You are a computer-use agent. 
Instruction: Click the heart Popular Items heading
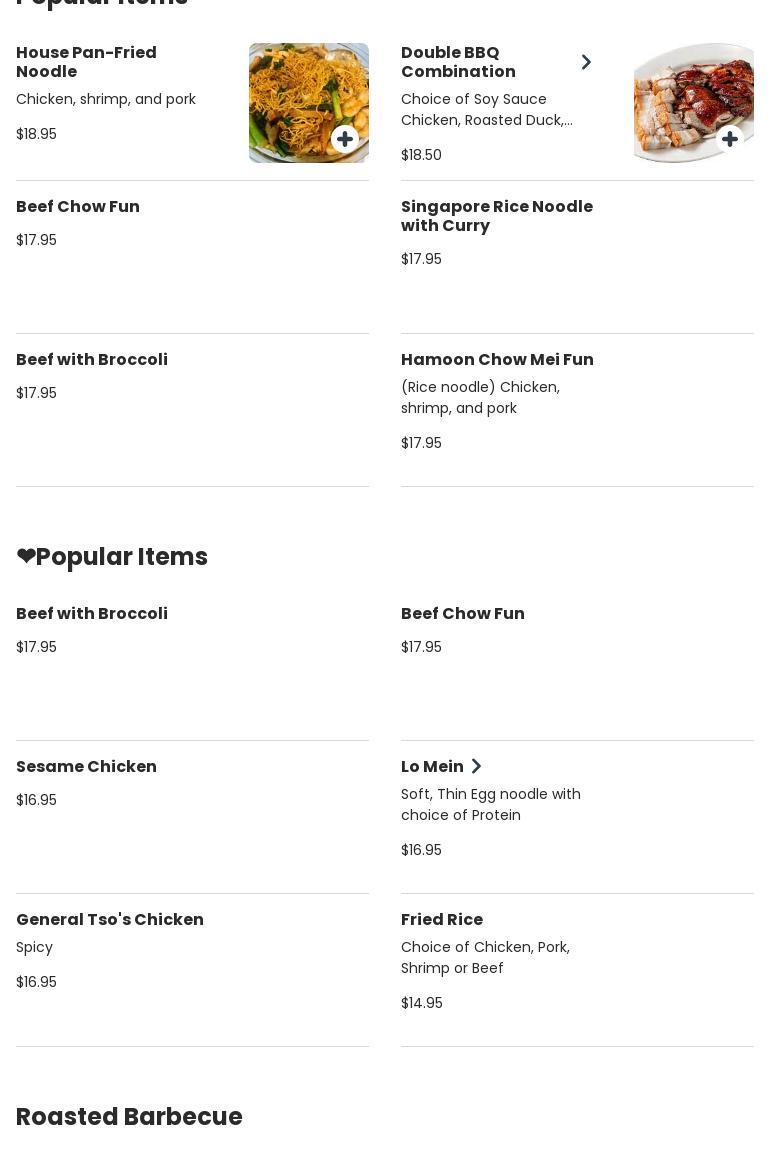pos(112,557)
